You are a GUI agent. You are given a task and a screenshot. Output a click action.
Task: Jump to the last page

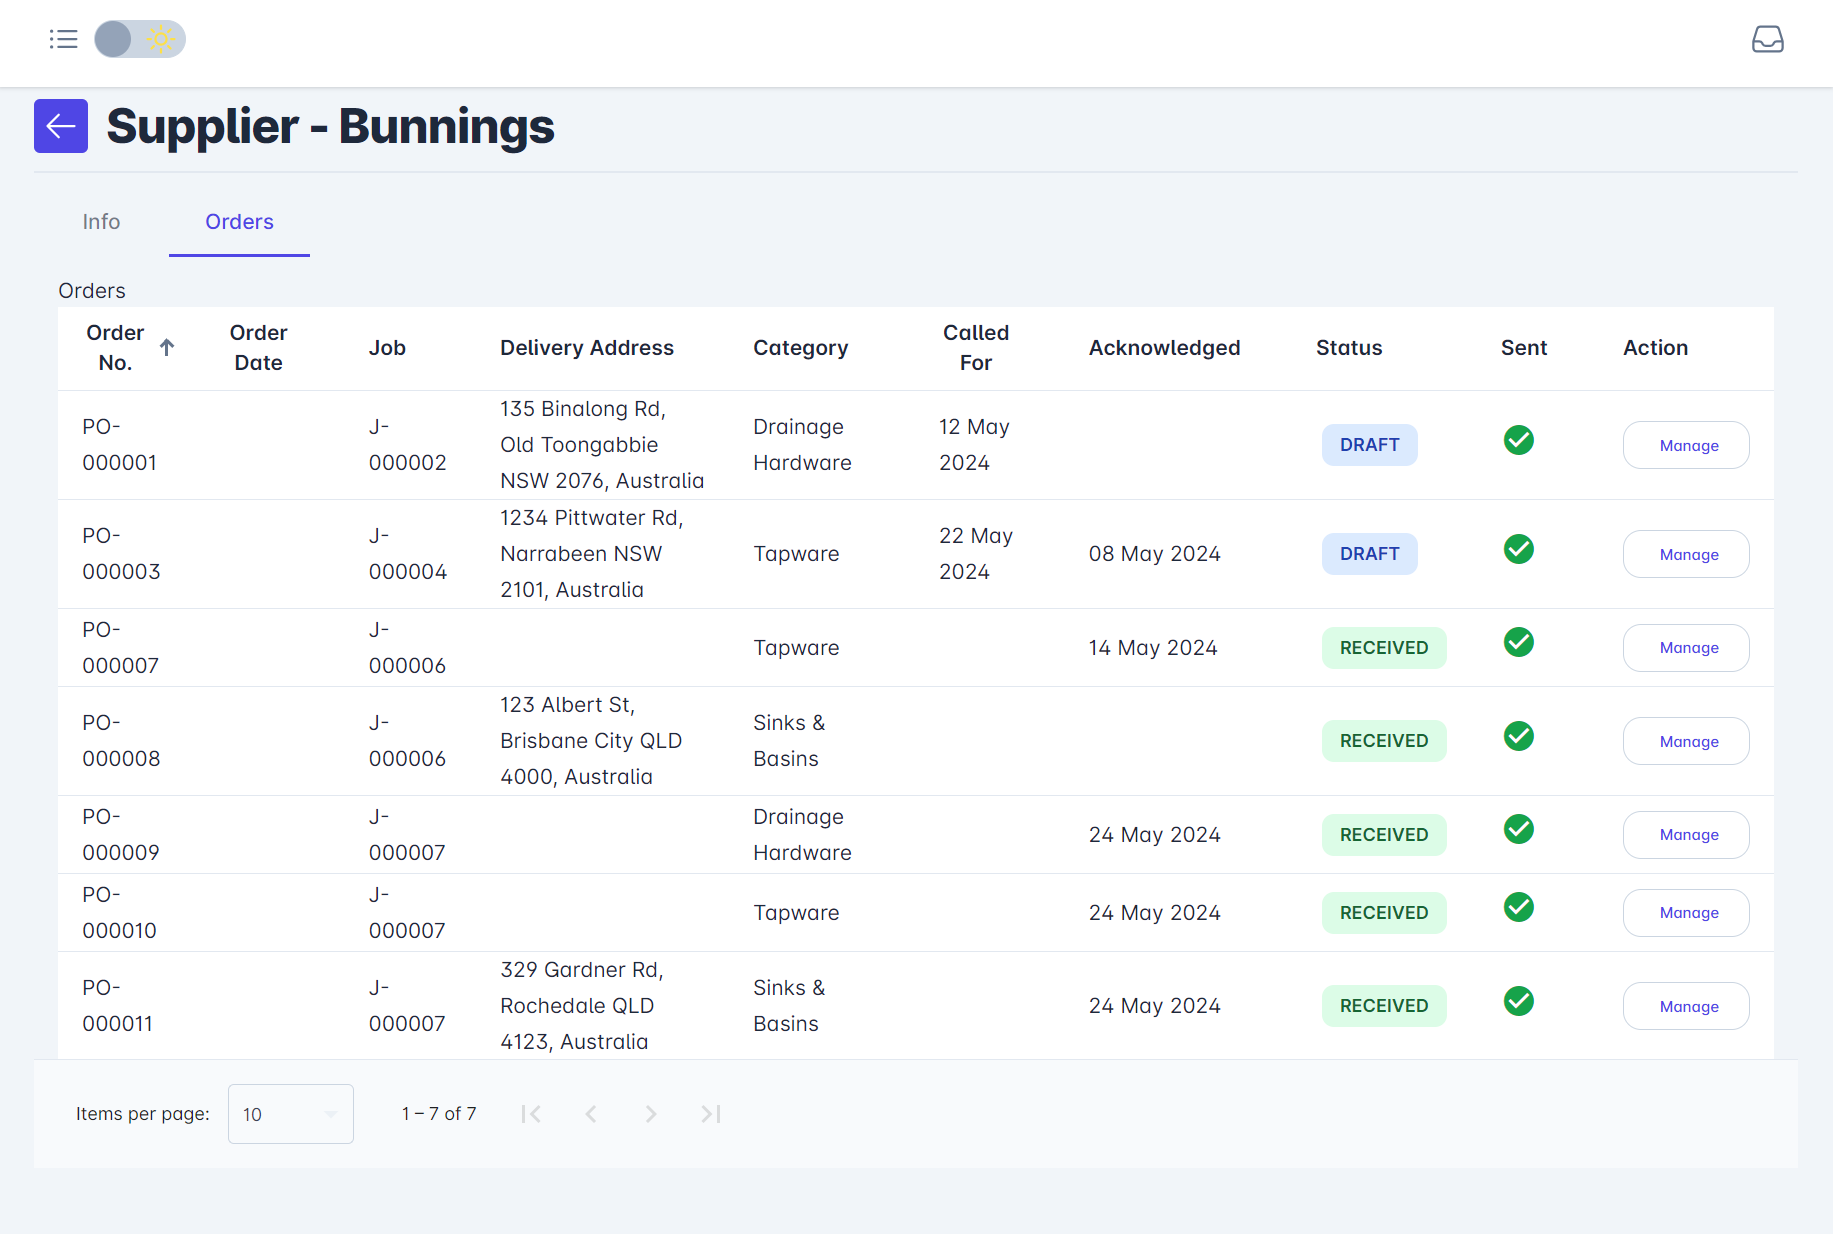coord(711,1114)
